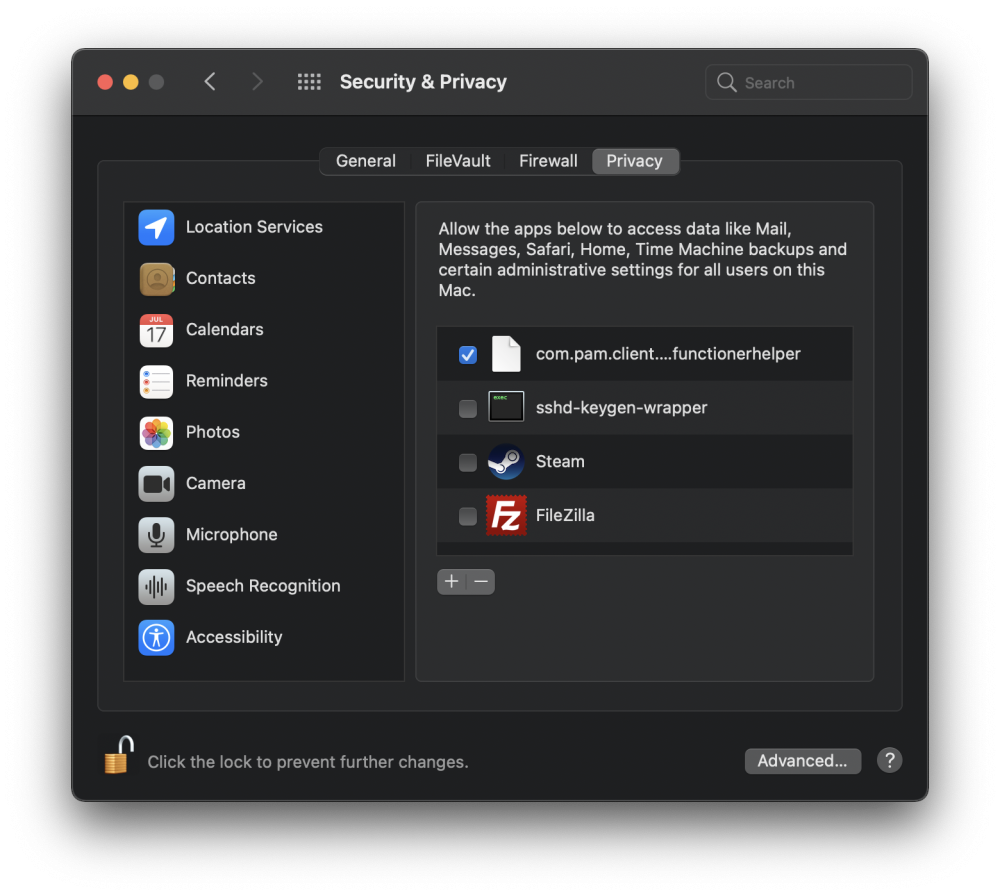Enable the FileZilla checkbox
The height and width of the screenshot is (896, 1000).
click(467, 516)
